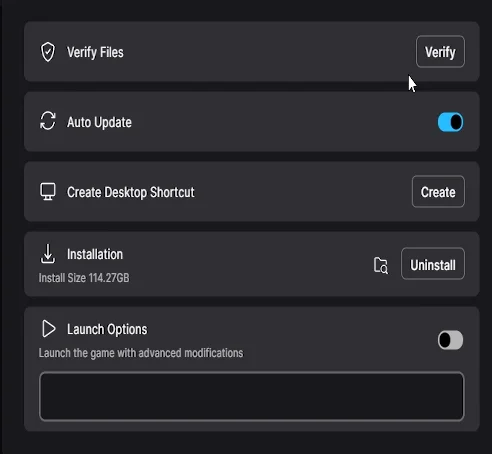The image size is (492, 454).
Task: Click the Verify Files shield icon
Action: 48,52
